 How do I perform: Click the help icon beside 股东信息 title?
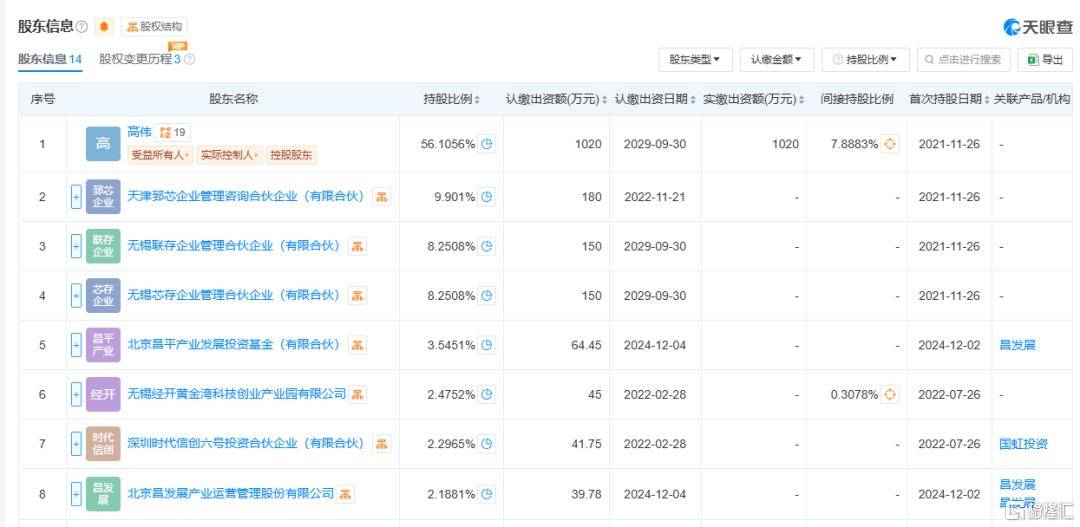point(81,27)
